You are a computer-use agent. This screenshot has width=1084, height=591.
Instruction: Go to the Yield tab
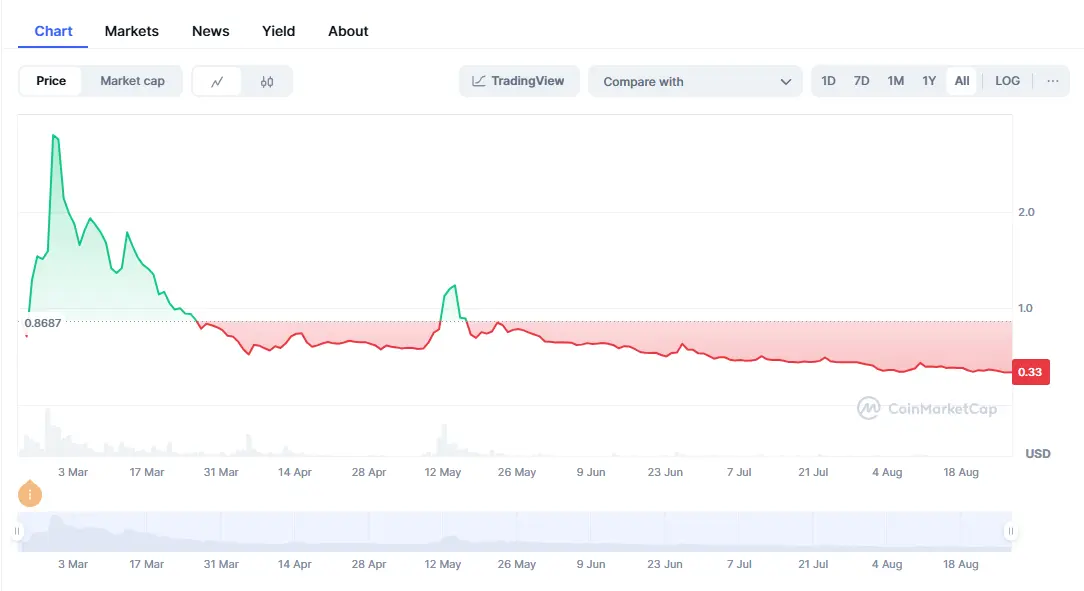point(278,31)
